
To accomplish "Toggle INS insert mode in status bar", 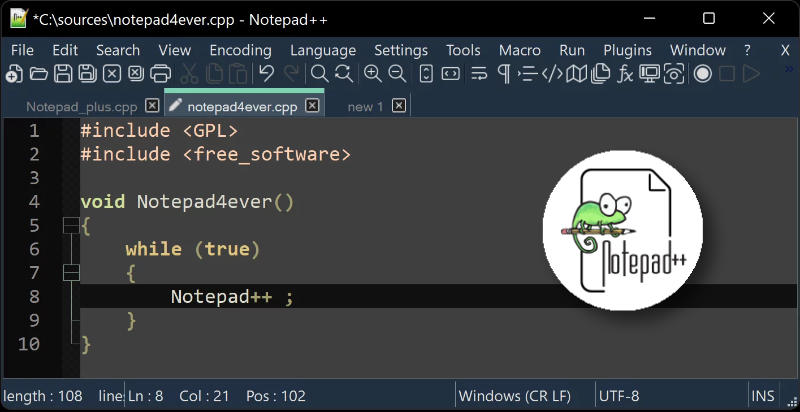I will tap(762, 396).
